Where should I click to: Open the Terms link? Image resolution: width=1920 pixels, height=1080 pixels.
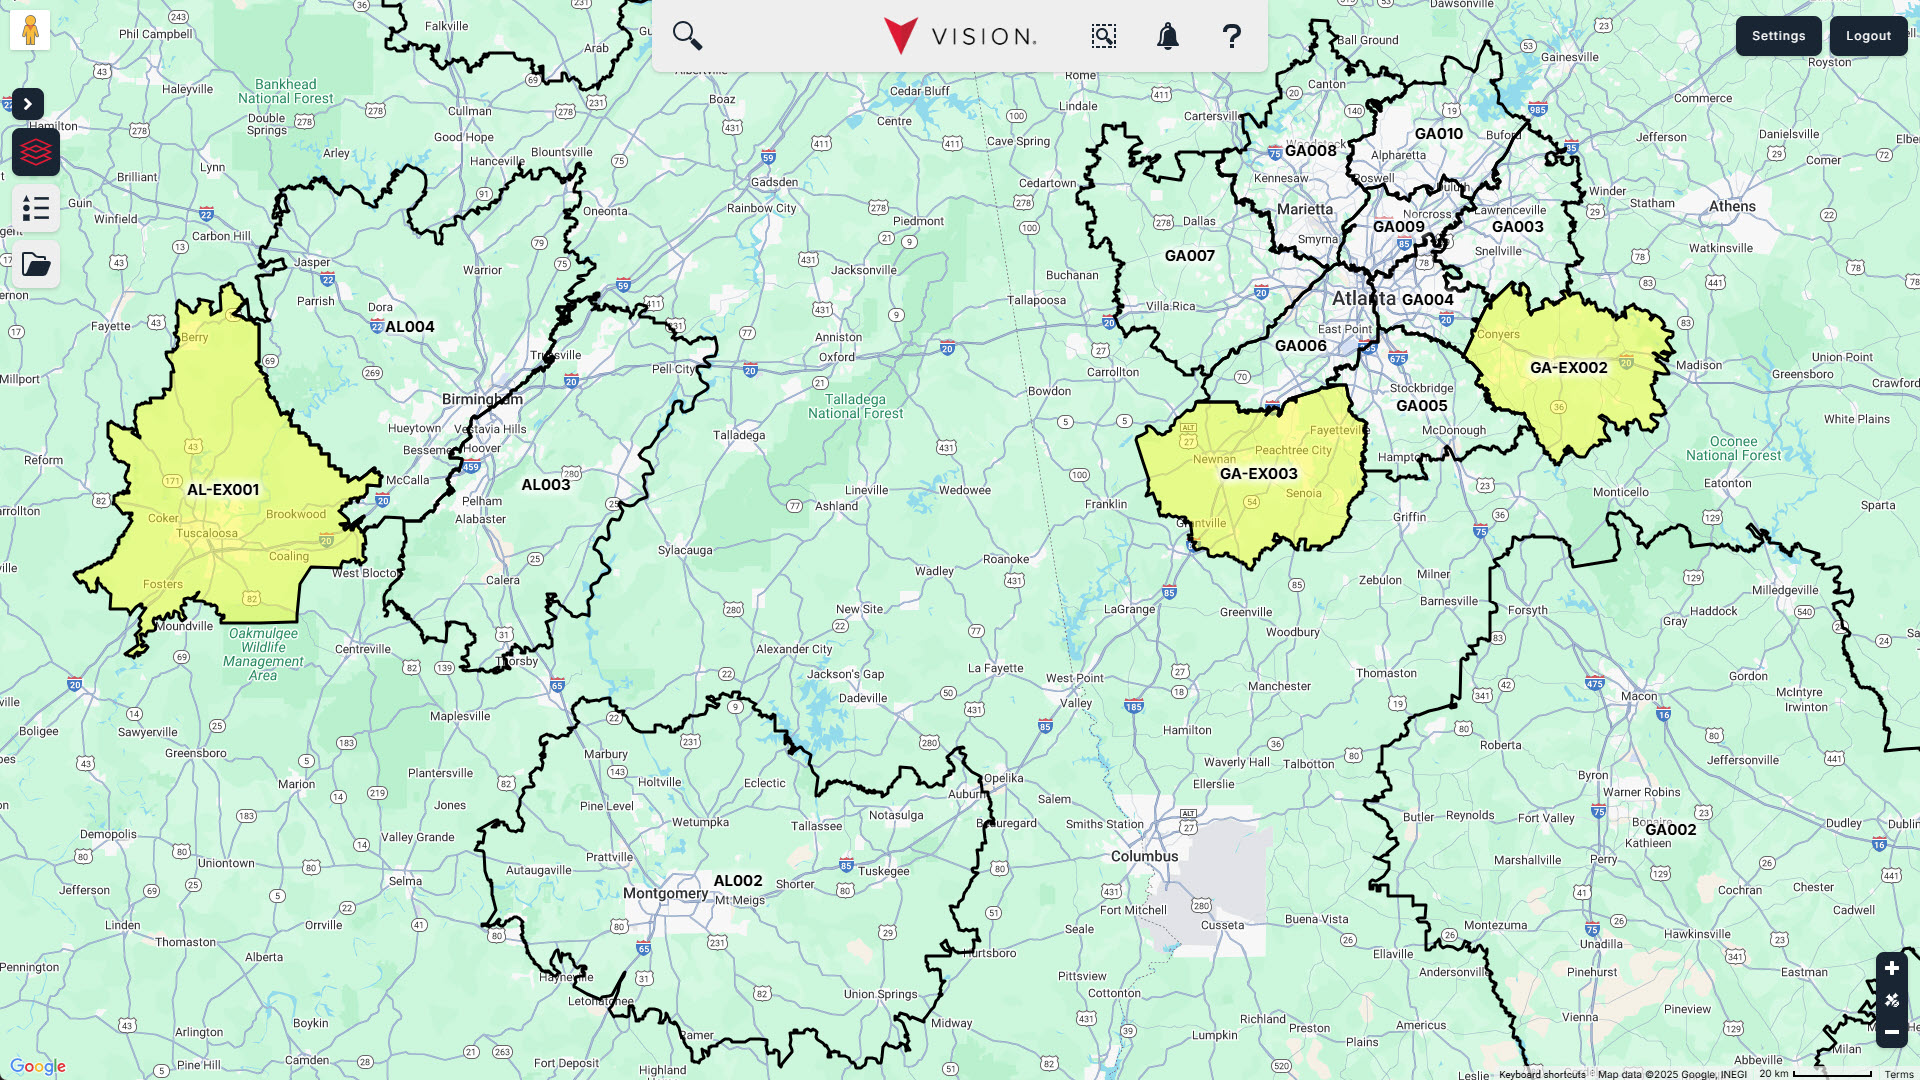[1898, 1074]
